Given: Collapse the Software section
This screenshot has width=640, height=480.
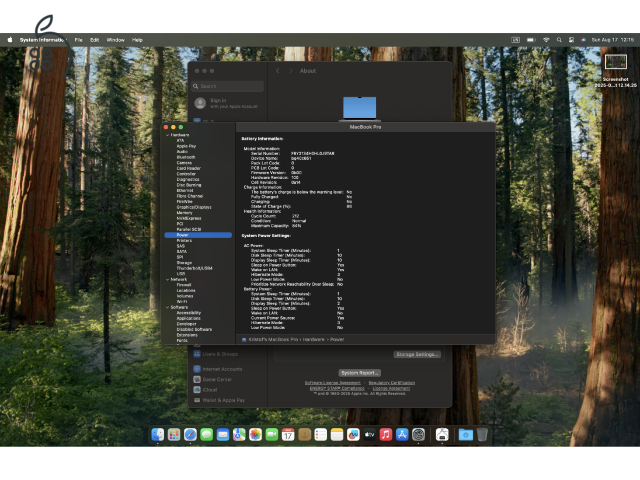Looking at the screenshot, I should tap(167, 307).
